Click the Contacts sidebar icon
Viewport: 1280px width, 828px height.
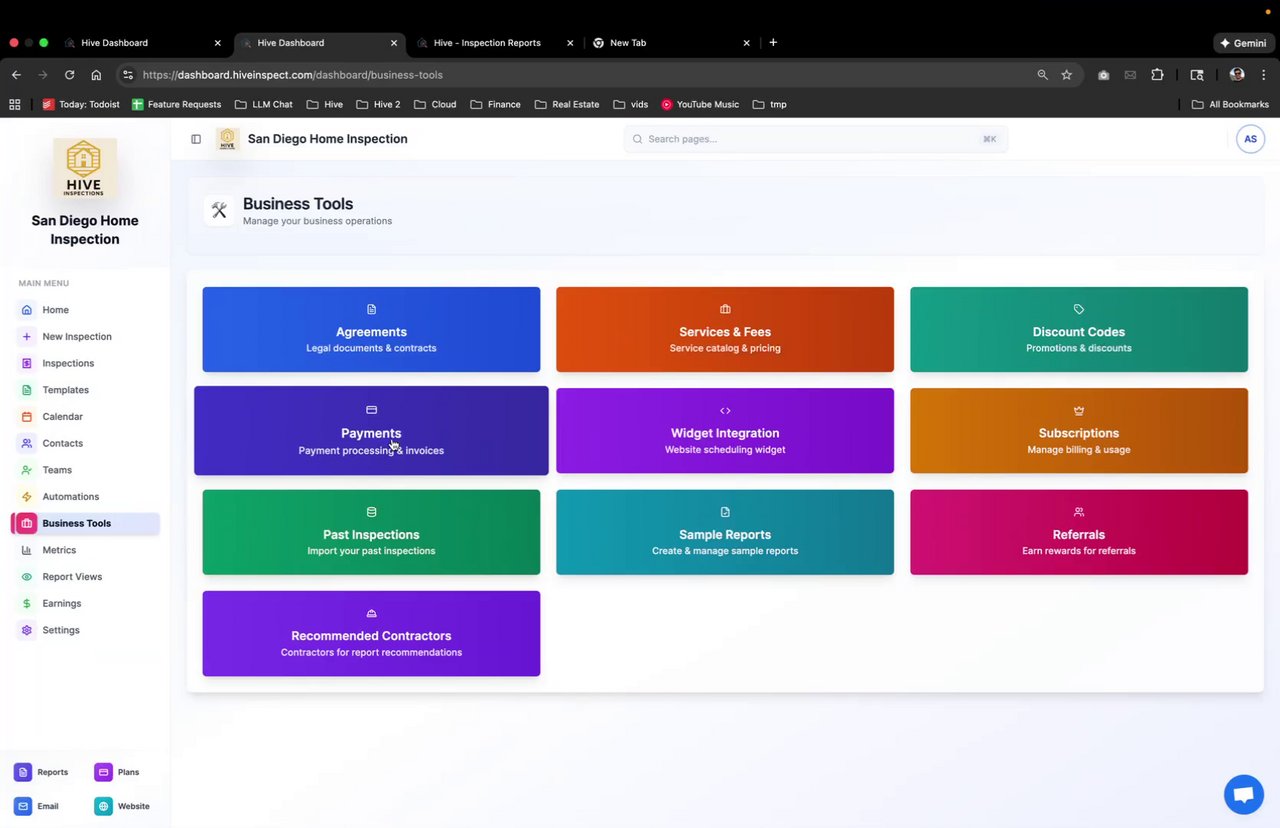(x=27, y=443)
